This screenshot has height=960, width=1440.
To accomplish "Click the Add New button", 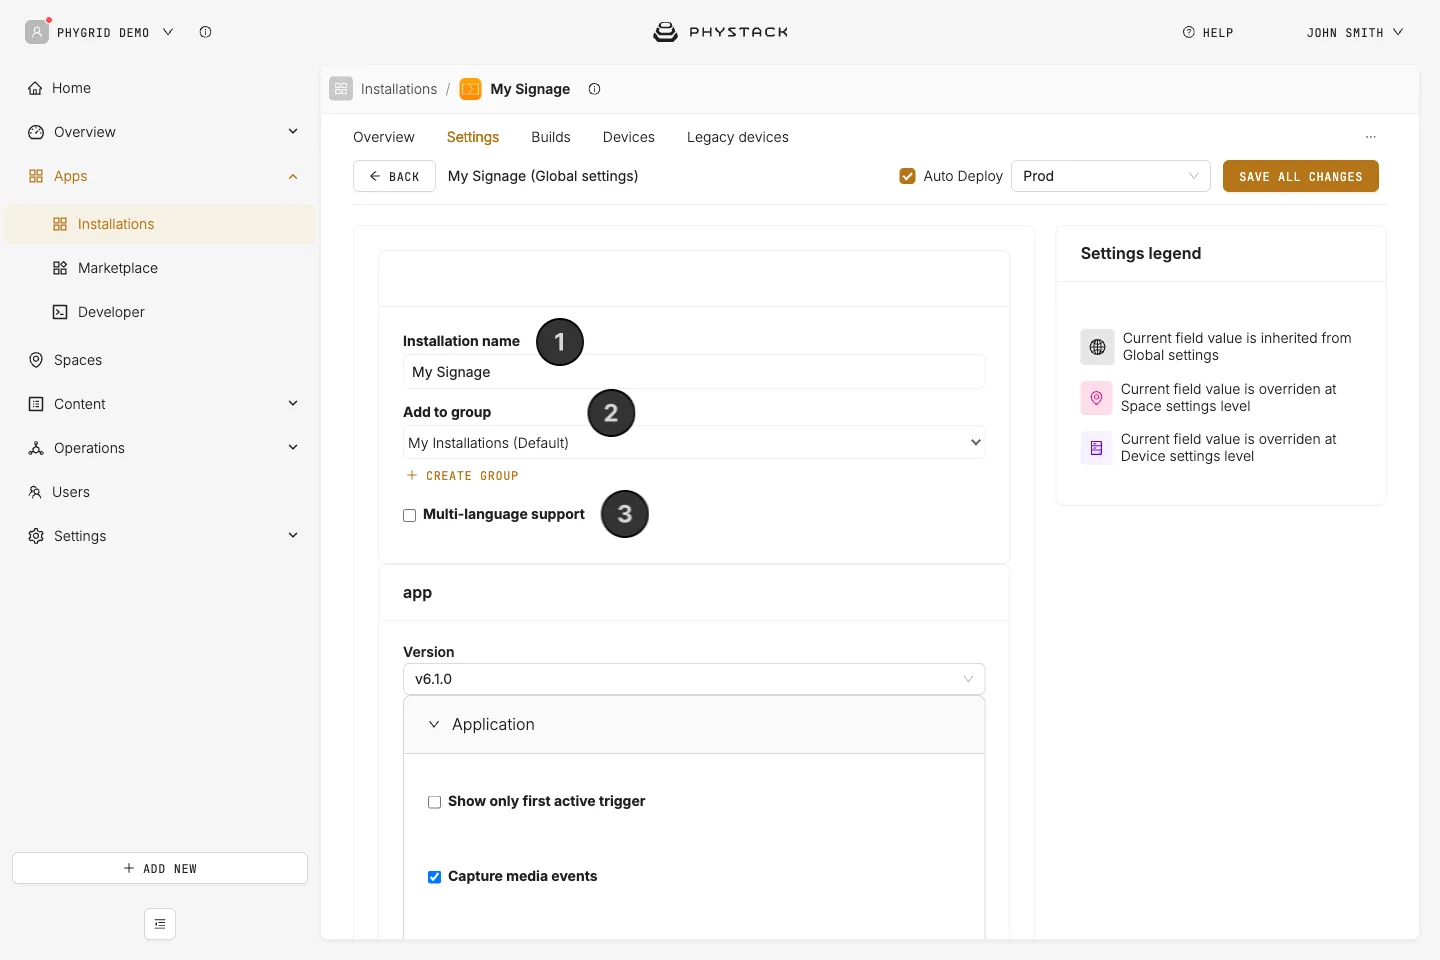I will (160, 868).
